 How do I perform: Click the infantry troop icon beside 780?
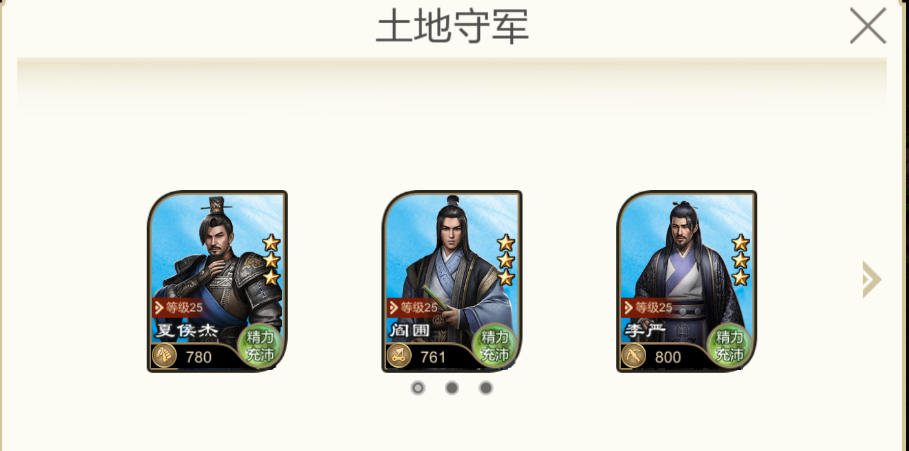(164, 356)
